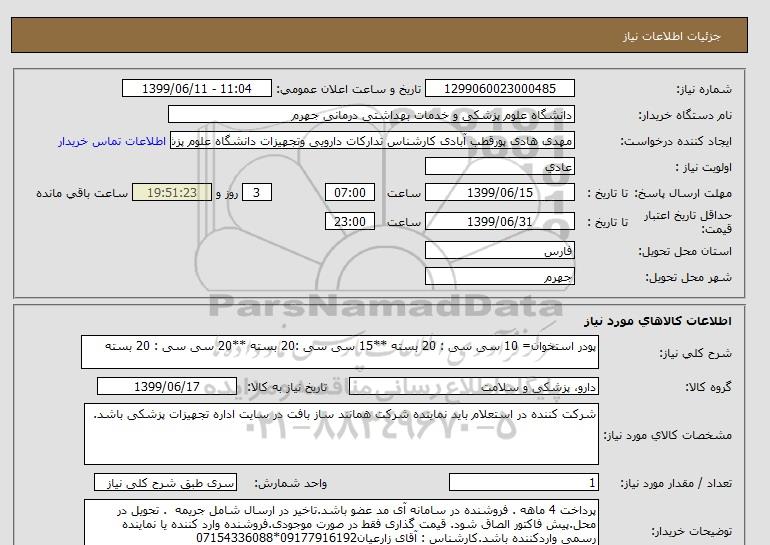Click quantity field showing 1
Image resolution: width=770 pixels, height=545 pixels.
point(524,483)
